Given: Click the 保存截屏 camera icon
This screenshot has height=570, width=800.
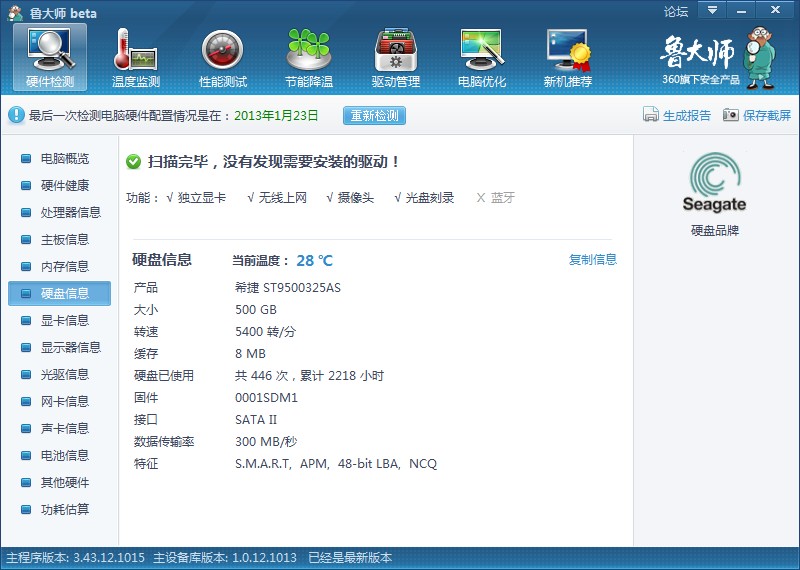Looking at the screenshot, I should (x=731, y=115).
